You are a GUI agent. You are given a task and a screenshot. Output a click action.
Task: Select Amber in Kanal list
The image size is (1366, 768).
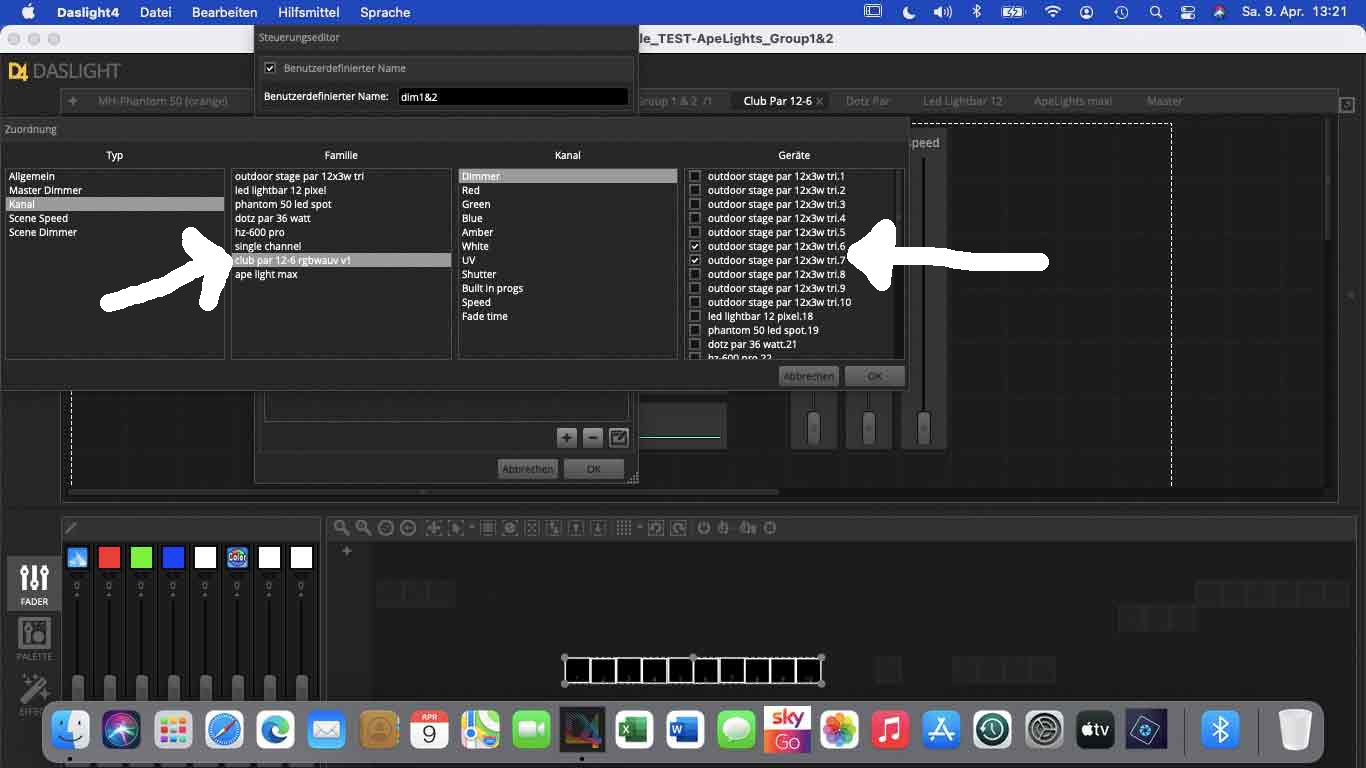(567, 232)
